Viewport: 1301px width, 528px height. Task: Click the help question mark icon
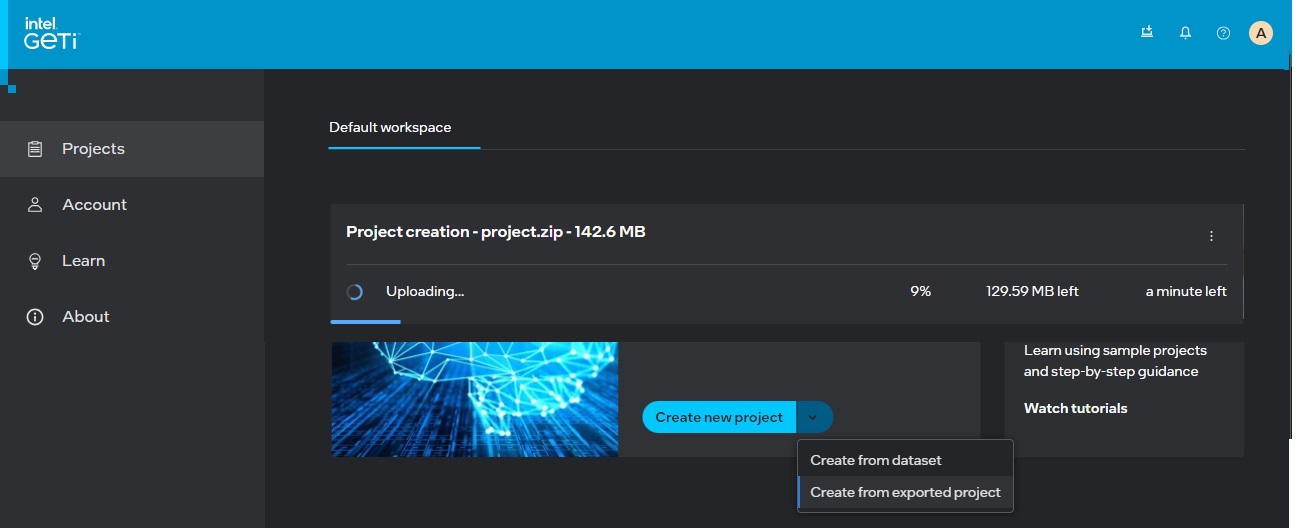tap(1223, 33)
